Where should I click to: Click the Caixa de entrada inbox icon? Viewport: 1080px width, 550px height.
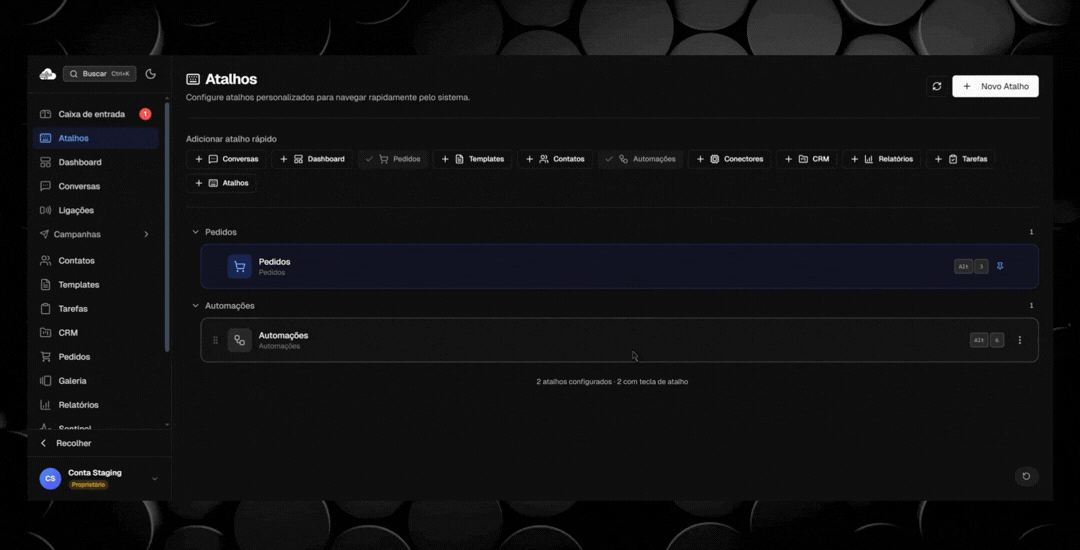45,114
